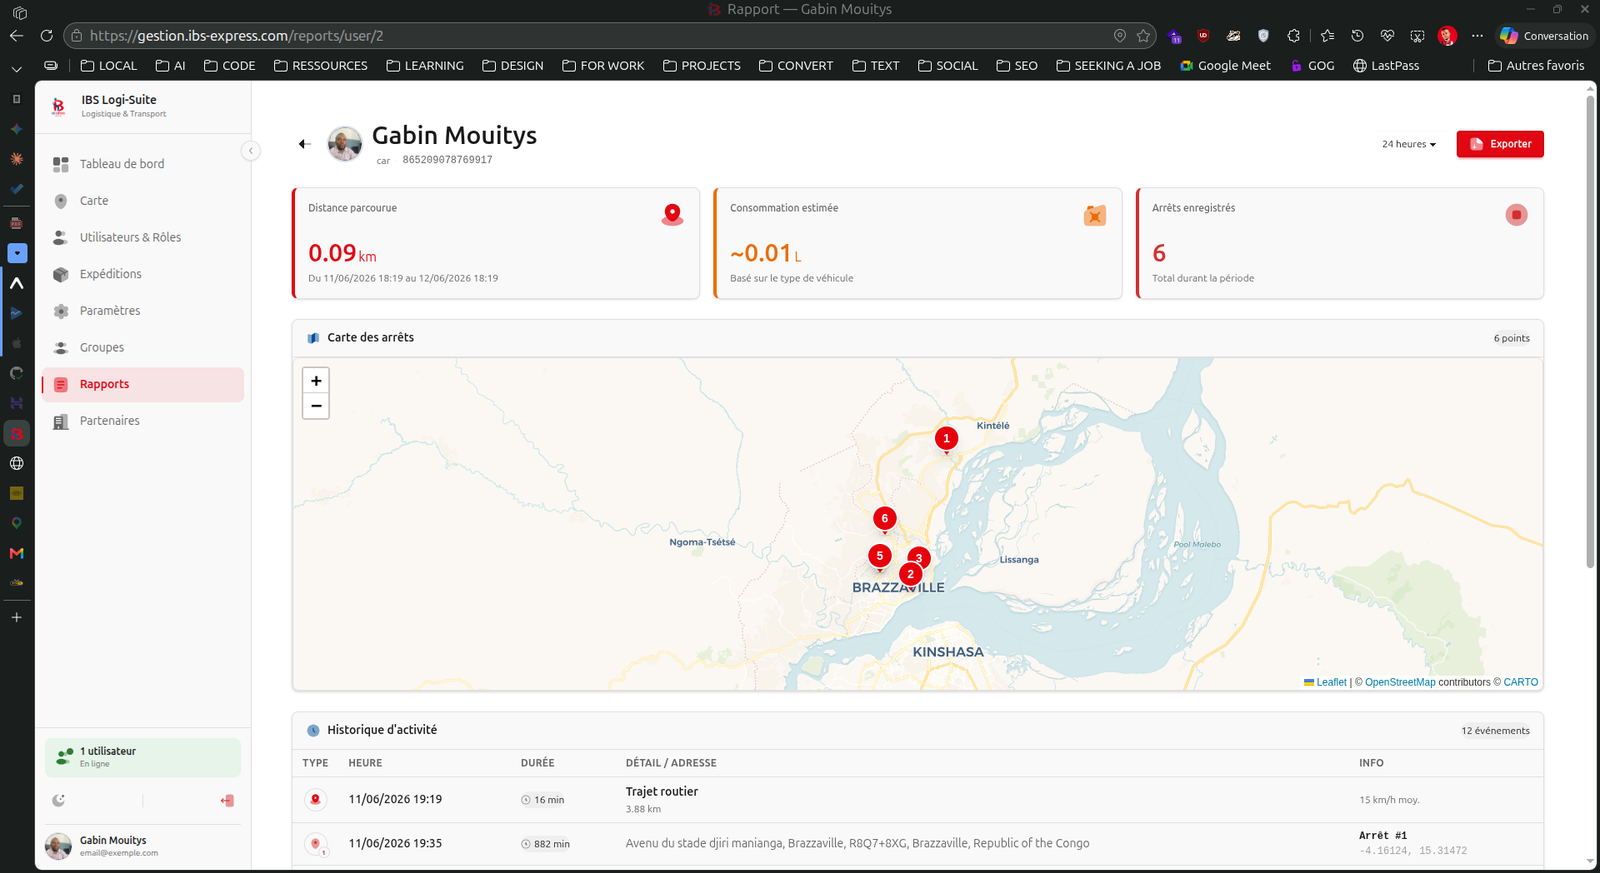Click the Arrêt #1 row pin icon
This screenshot has height=873, width=1600.
316,844
